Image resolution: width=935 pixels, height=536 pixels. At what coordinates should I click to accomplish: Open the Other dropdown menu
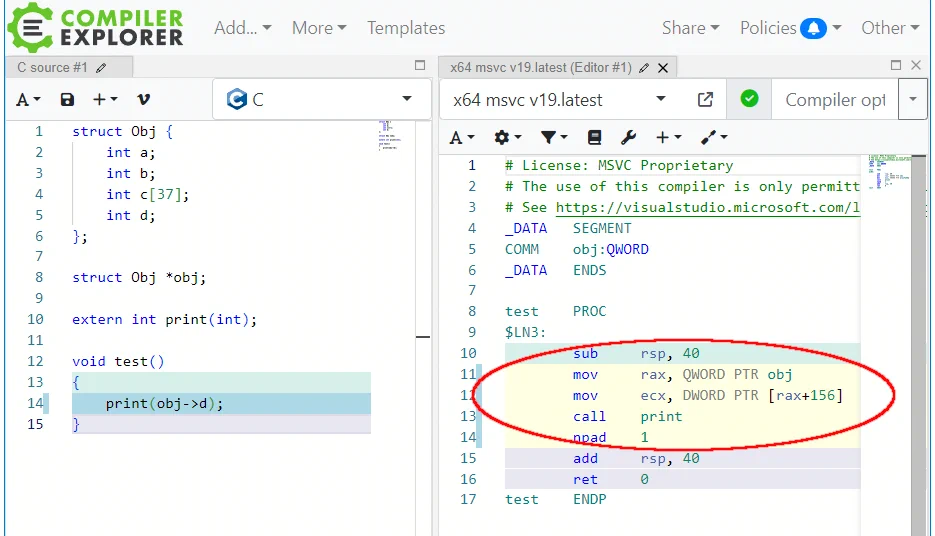click(x=890, y=28)
